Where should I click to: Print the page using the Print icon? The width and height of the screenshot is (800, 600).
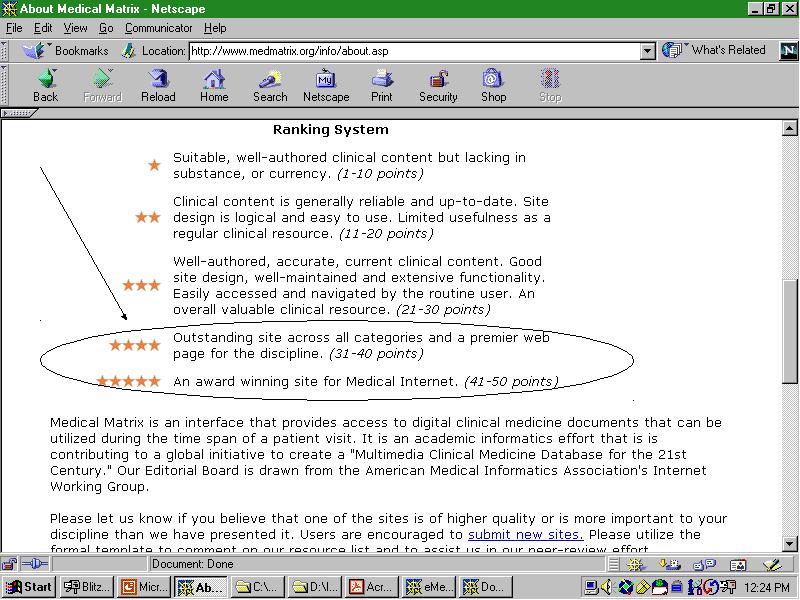382,86
